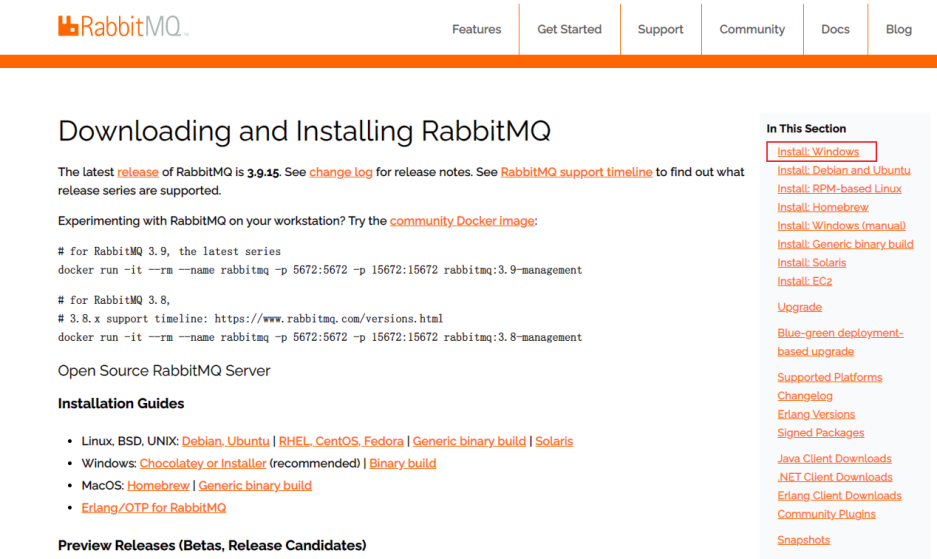937x559 pixels.
Task: Open the 'Upgrade' sidebar link
Action: [799, 307]
